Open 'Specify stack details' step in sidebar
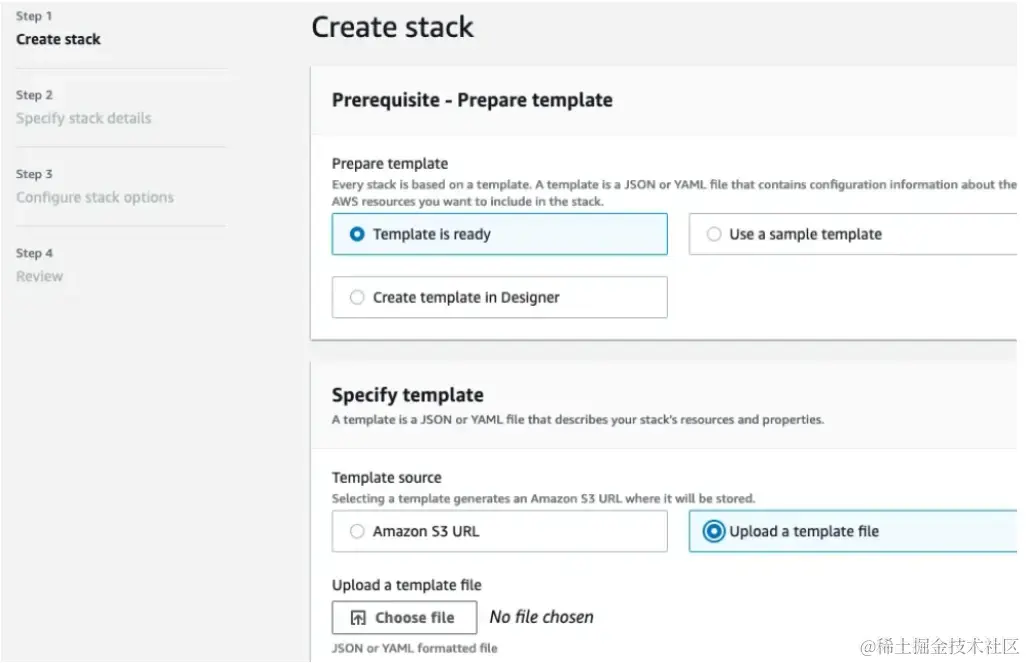The image size is (1026, 663). pyautogui.click(x=84, y=118)
